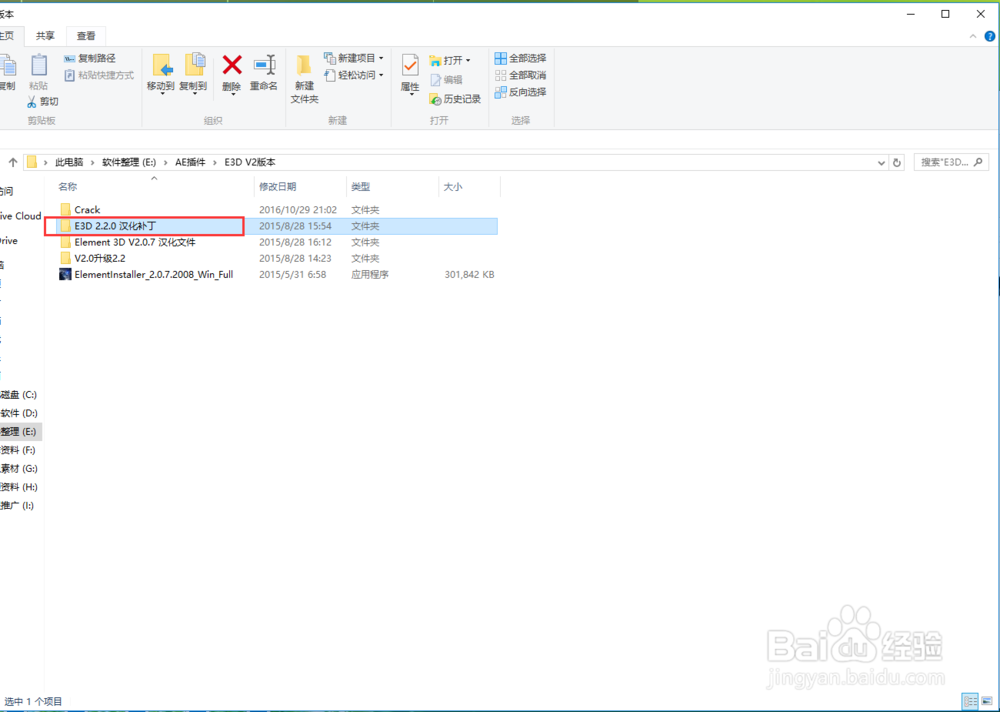
Task: Select drive (F:) in navigation pane
Action: point(19,450)
